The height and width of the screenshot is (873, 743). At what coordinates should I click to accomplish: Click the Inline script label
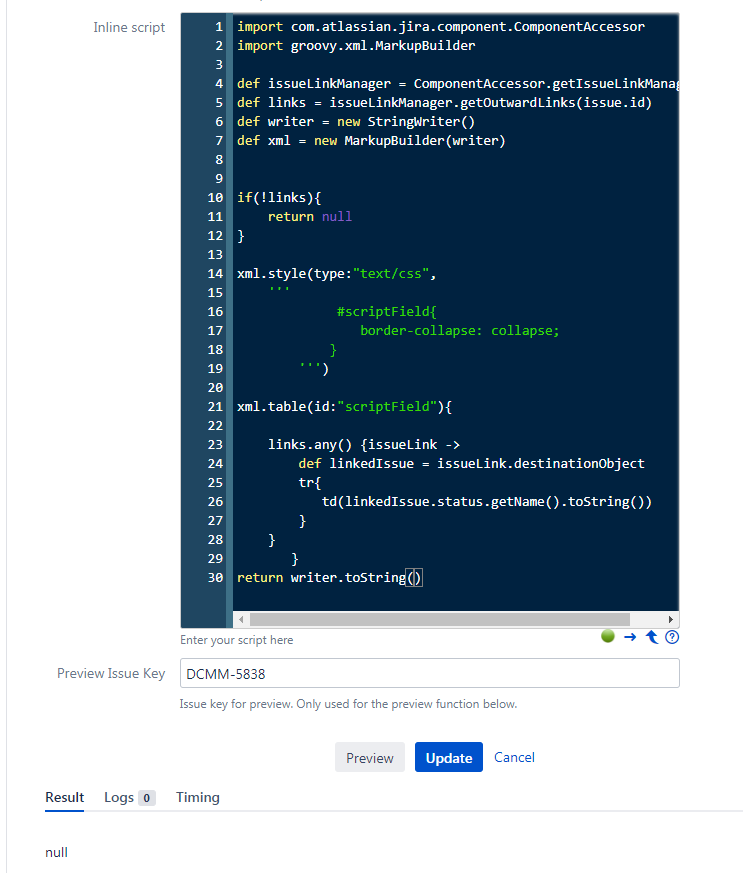pos(129,27)
